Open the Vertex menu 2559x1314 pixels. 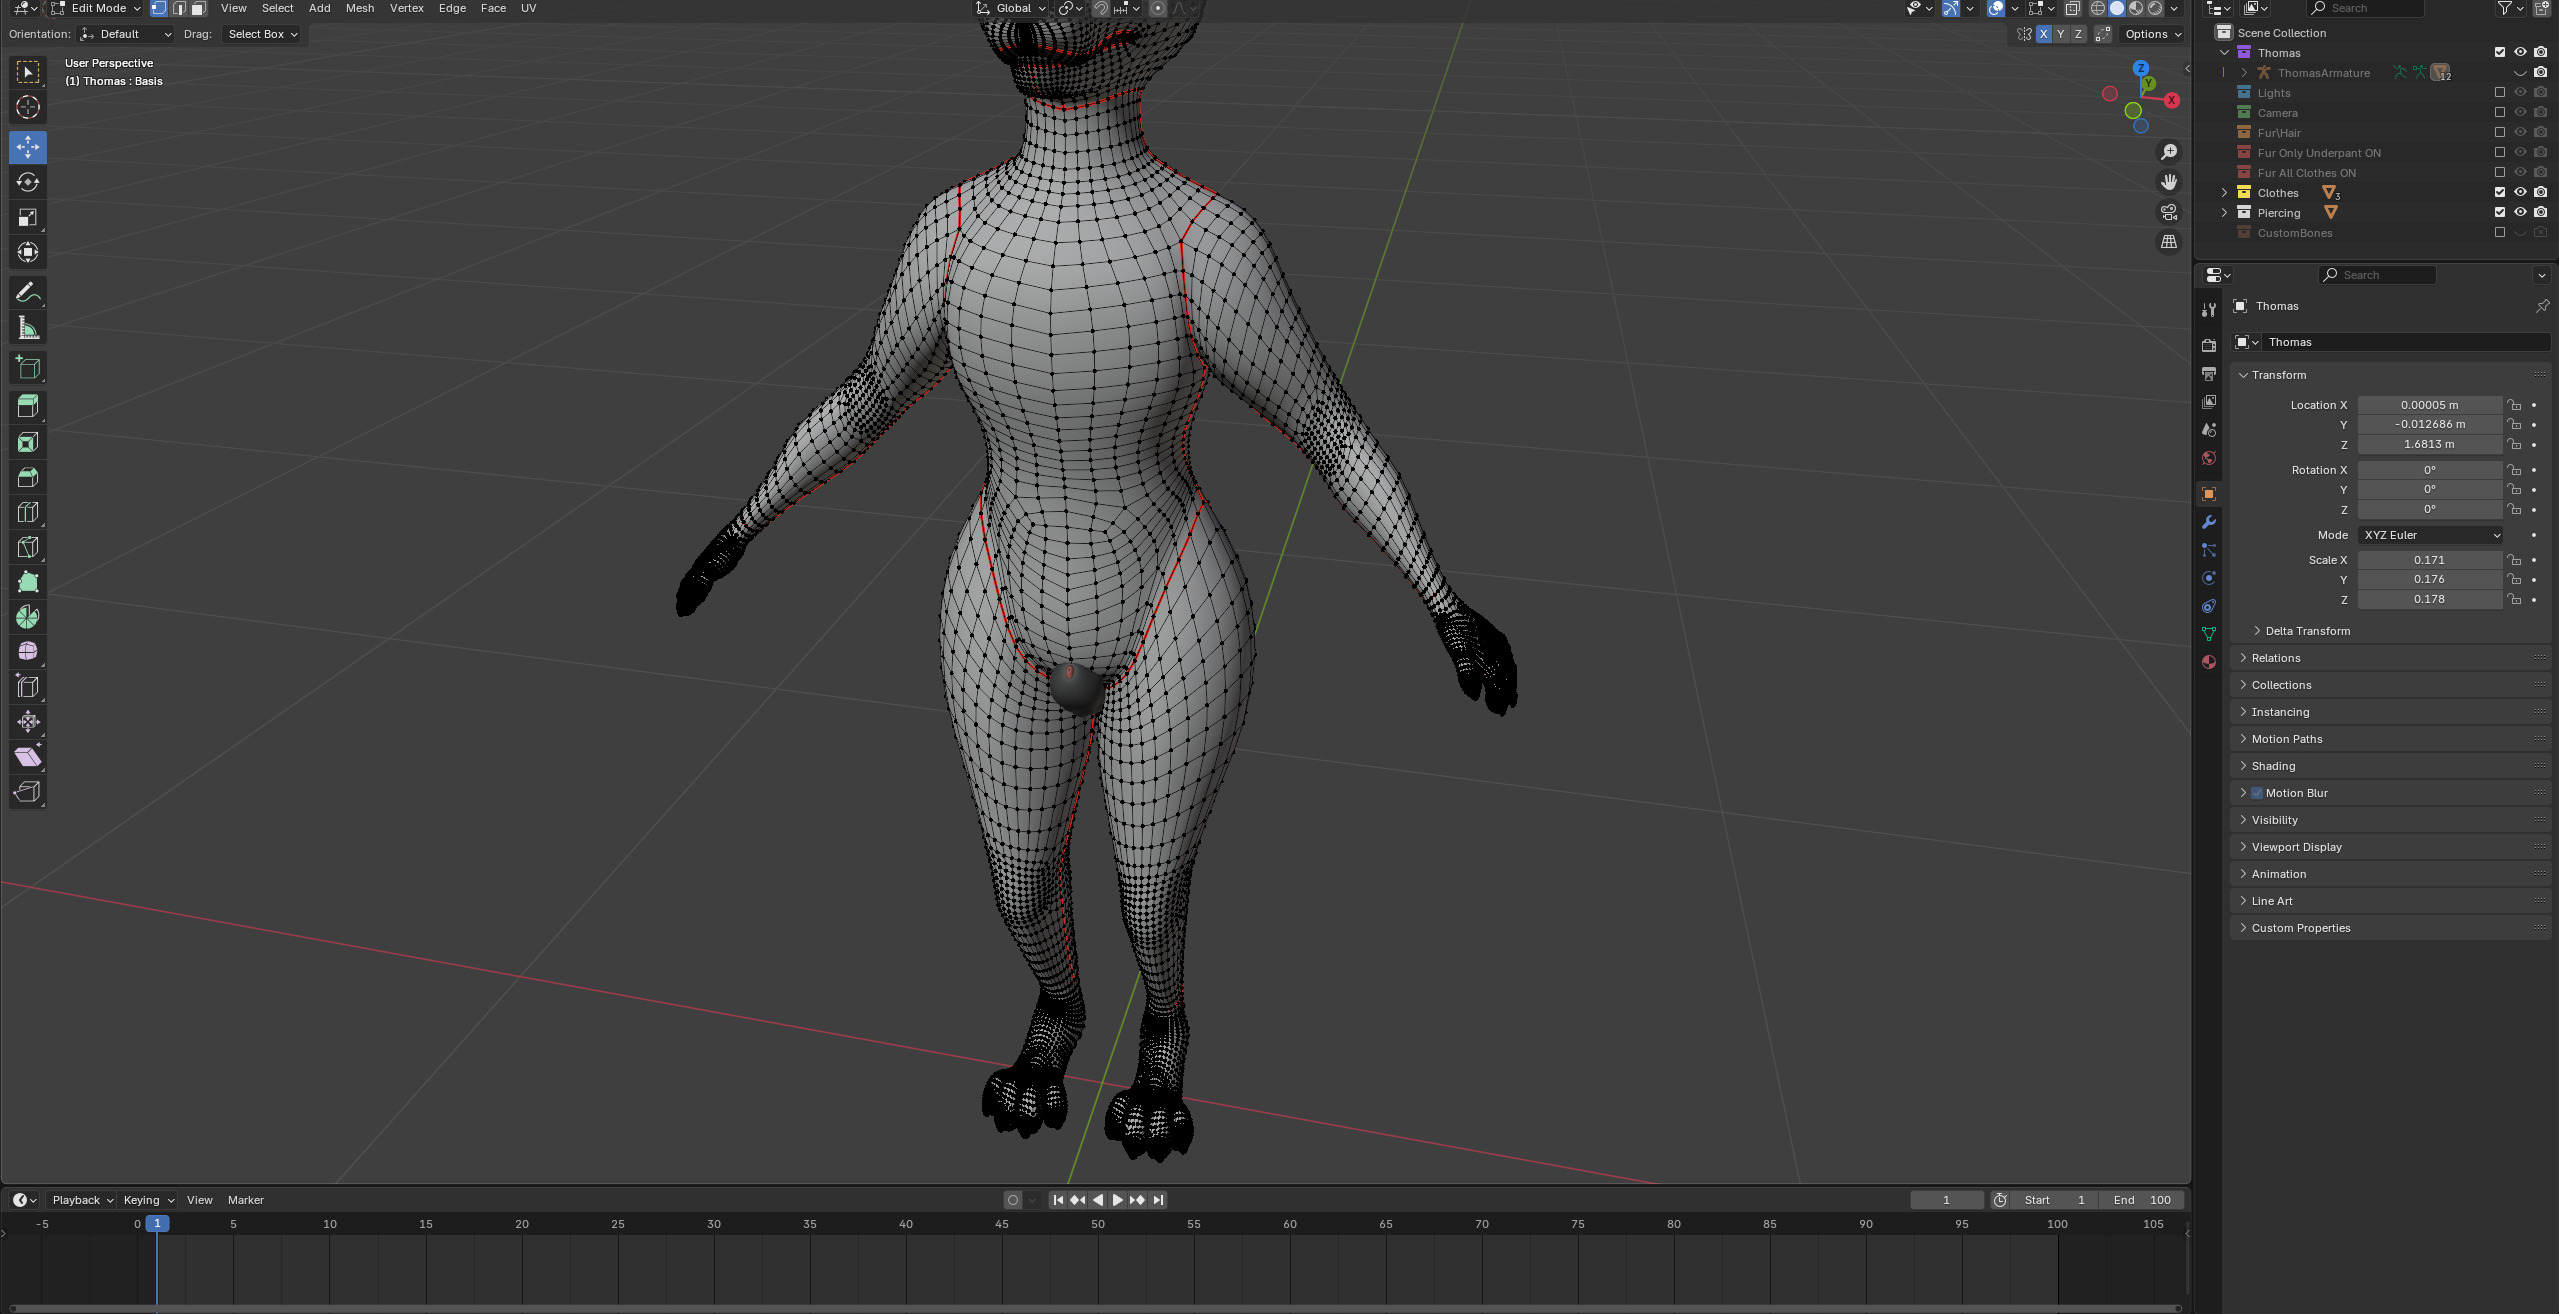coord(406,8)
